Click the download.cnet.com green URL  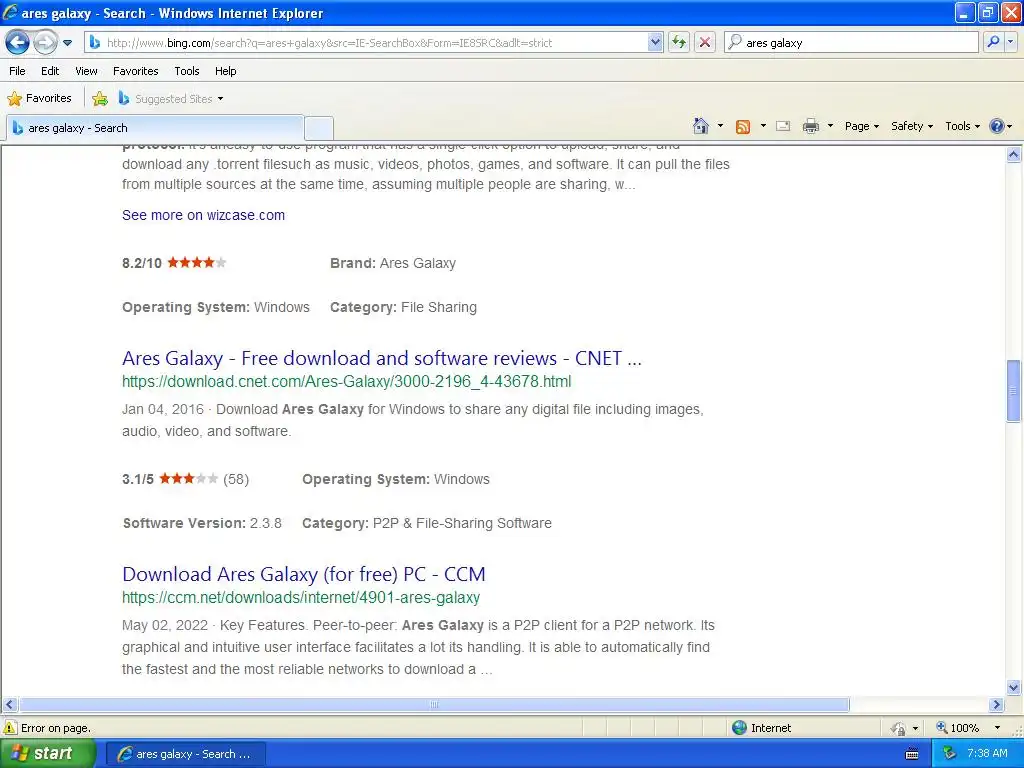346,381
